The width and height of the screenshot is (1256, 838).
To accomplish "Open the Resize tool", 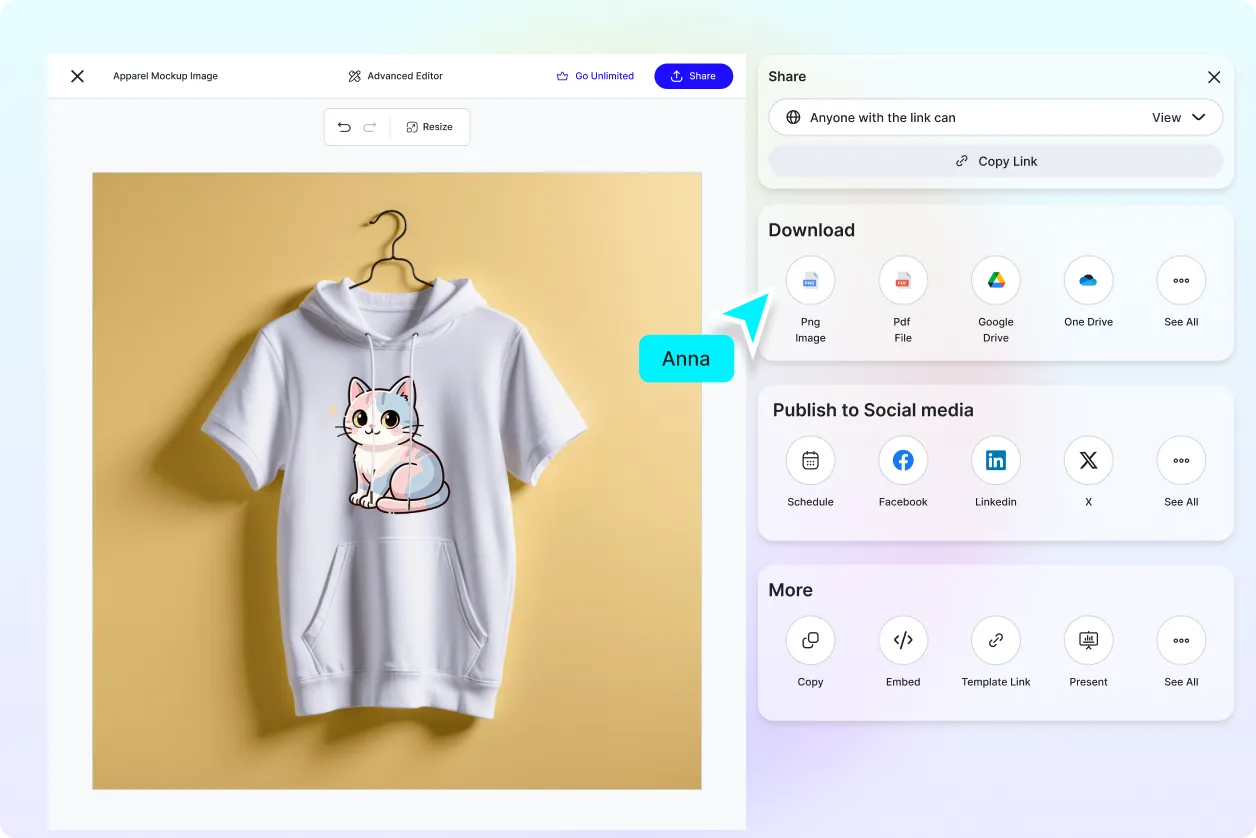I will (430, 127).
